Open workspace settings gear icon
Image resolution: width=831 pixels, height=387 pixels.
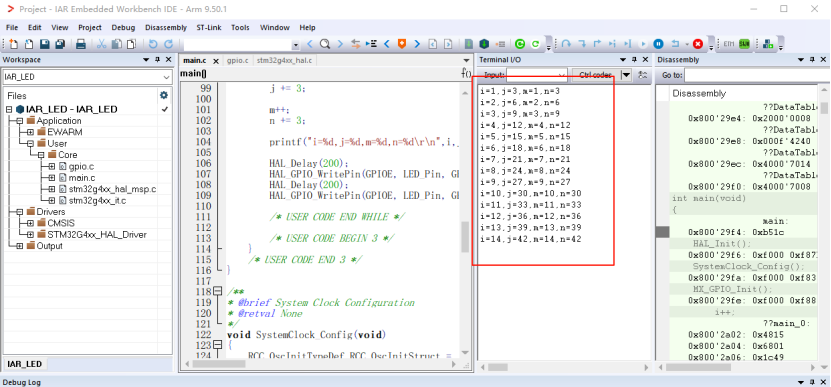coord(164,95)
